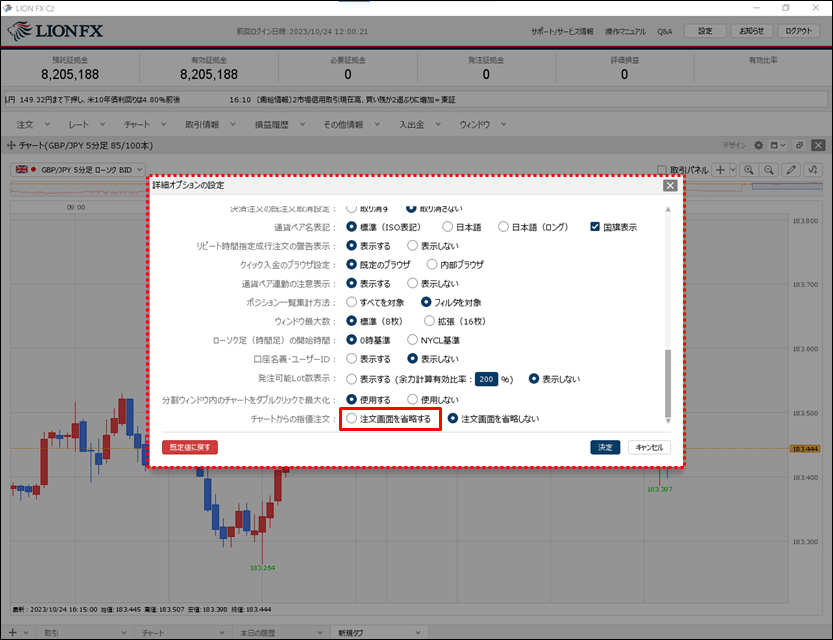Click the UK flag on currency pair selector
This screenshot has width=833, height=640.
click(x=22, y=169)
